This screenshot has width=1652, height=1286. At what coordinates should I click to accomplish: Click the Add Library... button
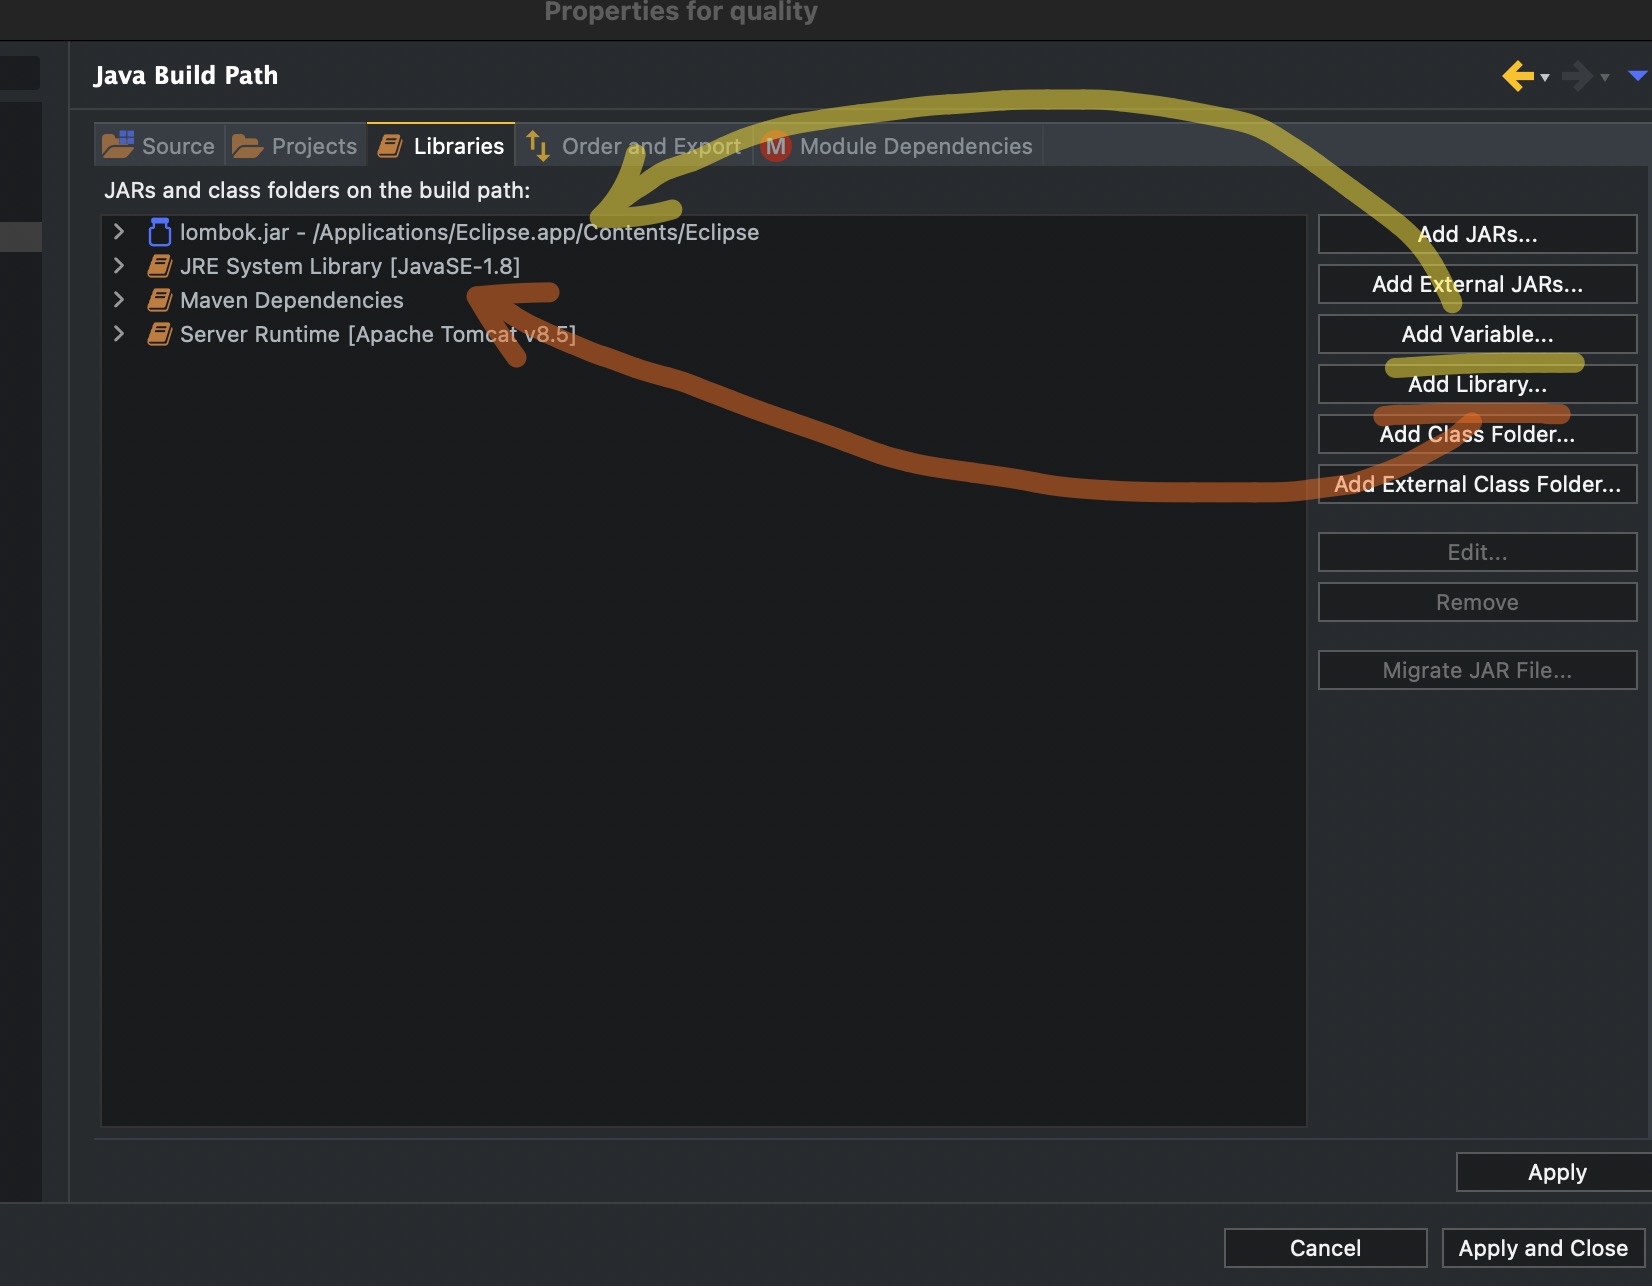(x=1477, y=384)
